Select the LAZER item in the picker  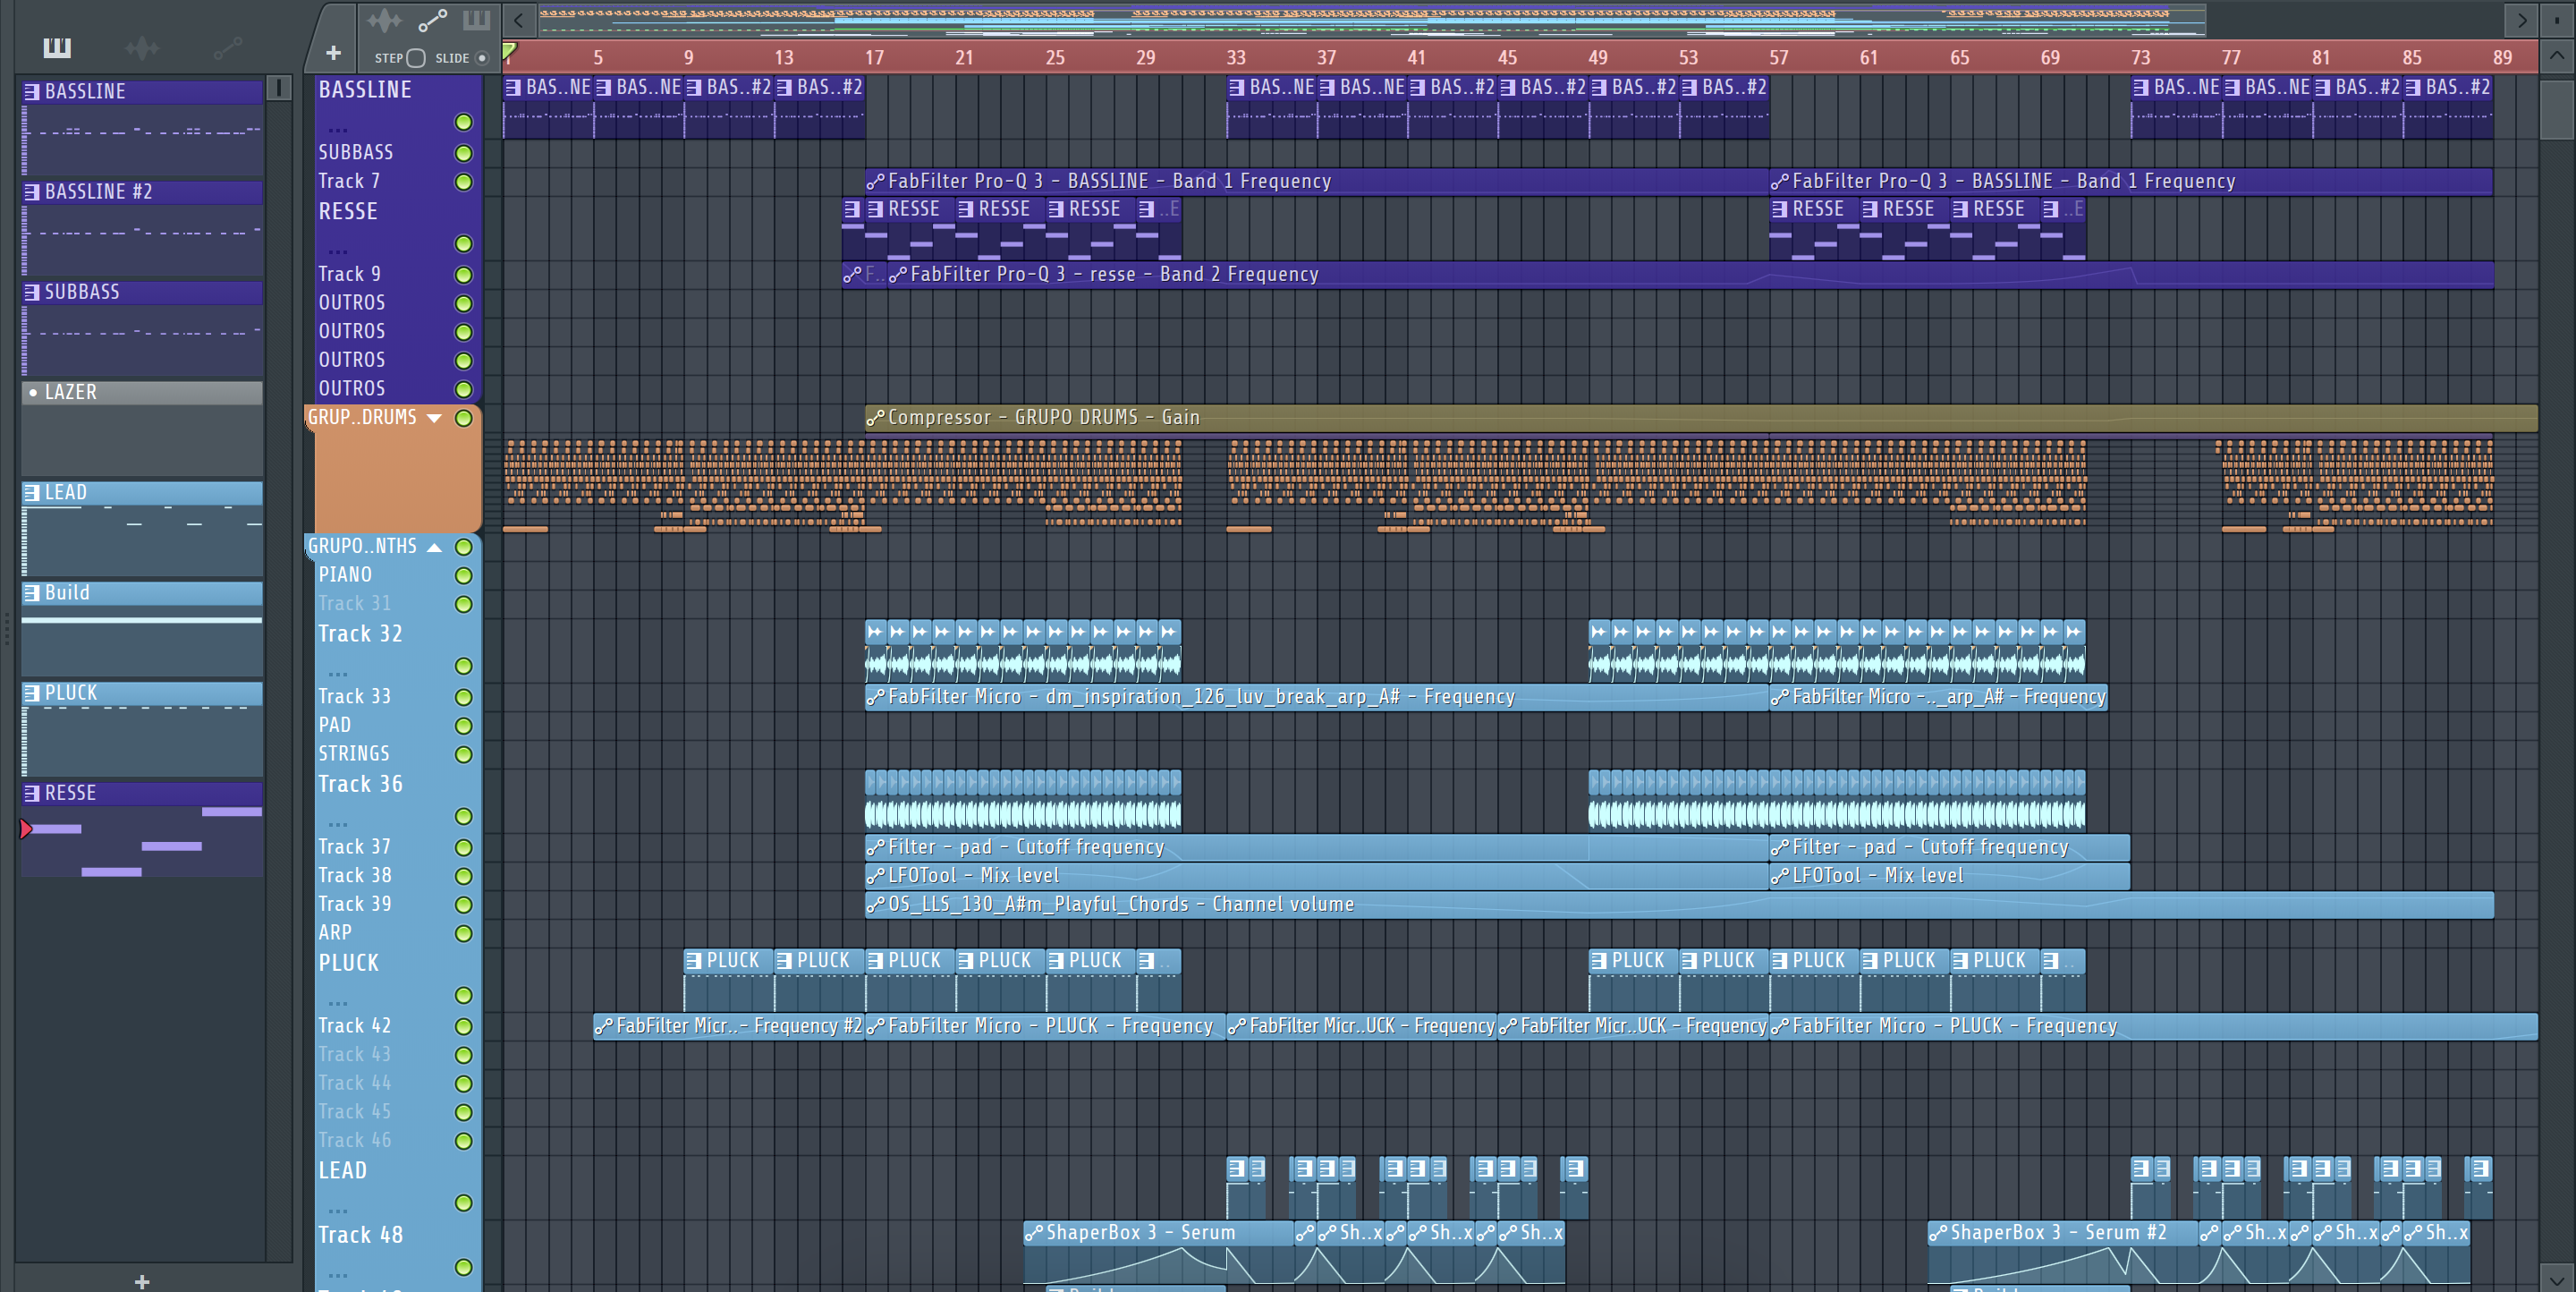(142, 393)
